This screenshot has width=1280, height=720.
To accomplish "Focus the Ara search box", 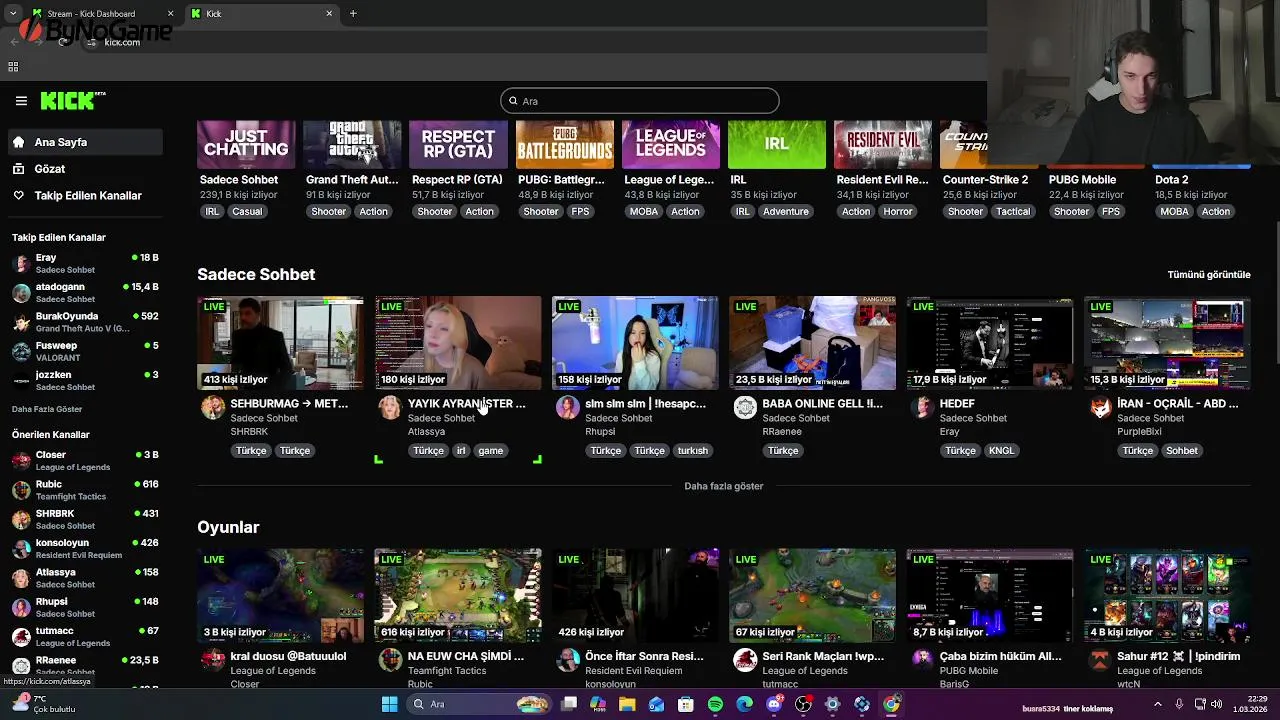I will click(x=640, y=101).
